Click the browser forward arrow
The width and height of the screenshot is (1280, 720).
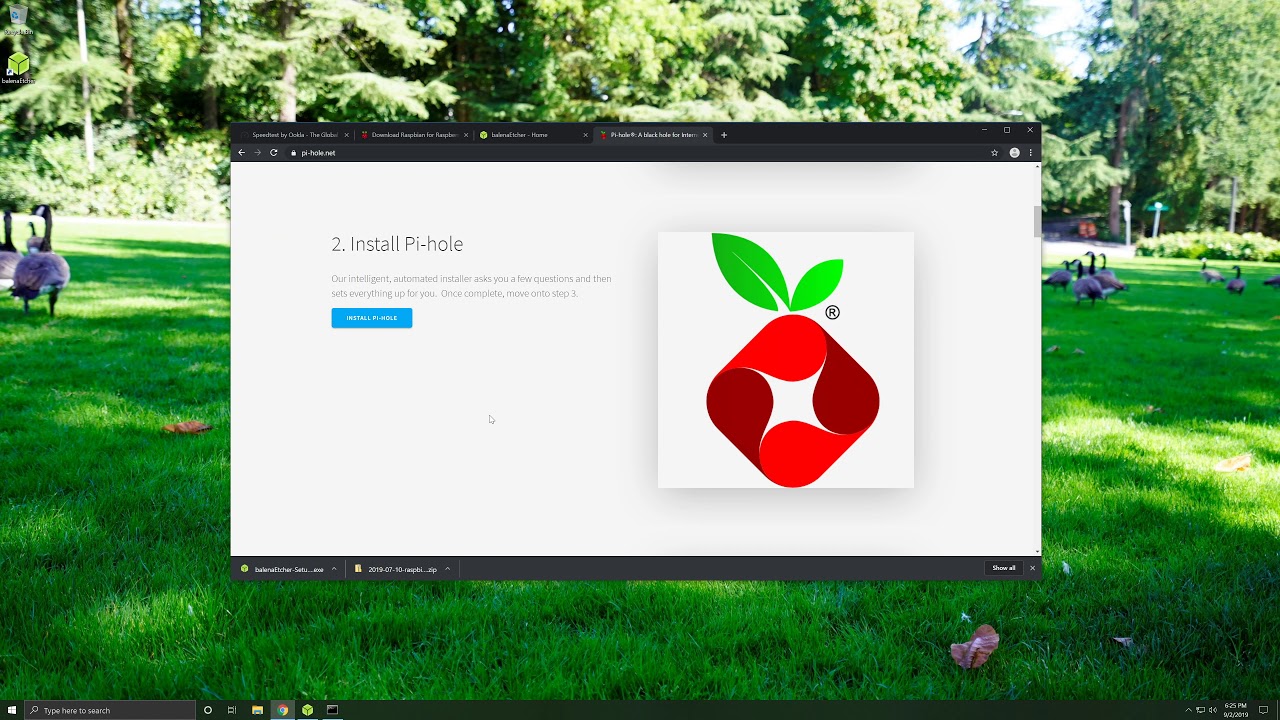coord(257,153)
